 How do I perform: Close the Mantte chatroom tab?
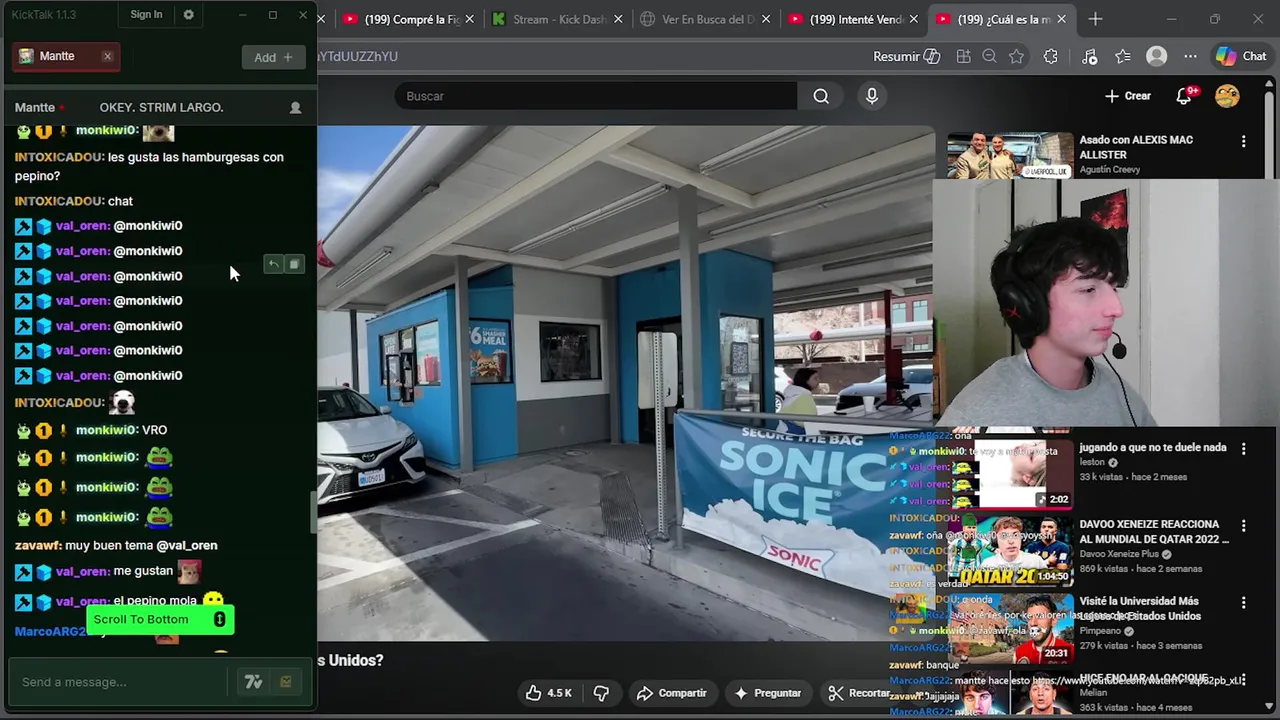(x=107, y=56)
